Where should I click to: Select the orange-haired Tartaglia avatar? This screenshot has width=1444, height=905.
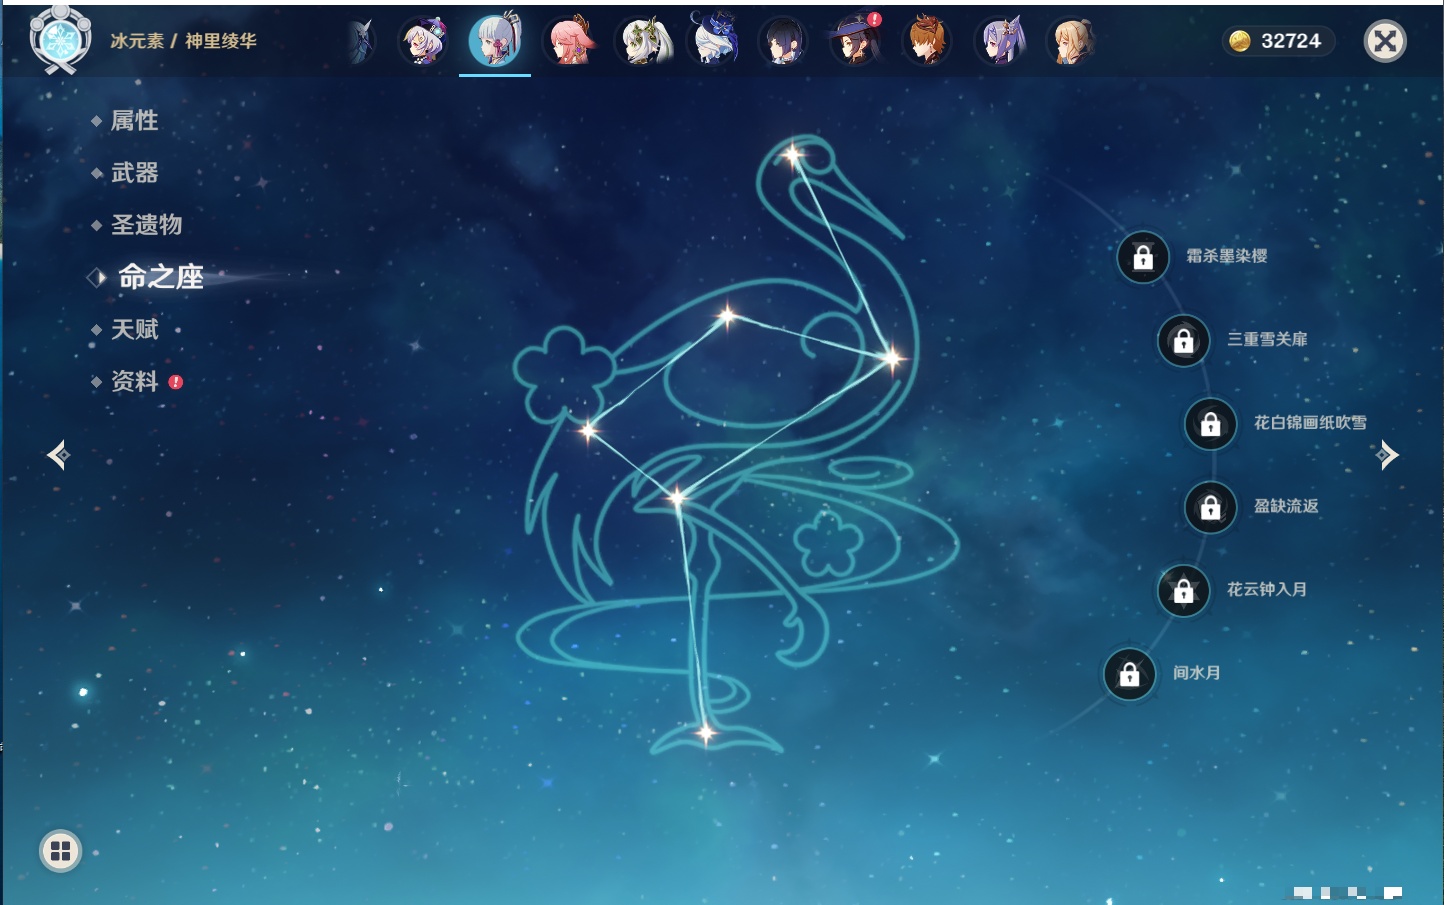point(927,42)
